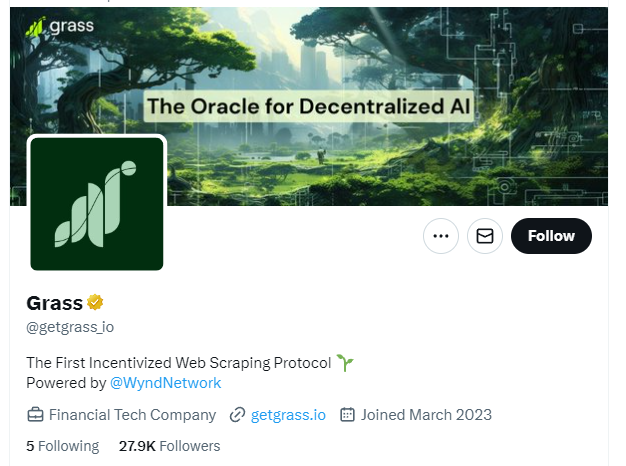Viewport: 626px width, 466px height.
Task: Click the Joined March 2023 text
Action: coord(426,414)
